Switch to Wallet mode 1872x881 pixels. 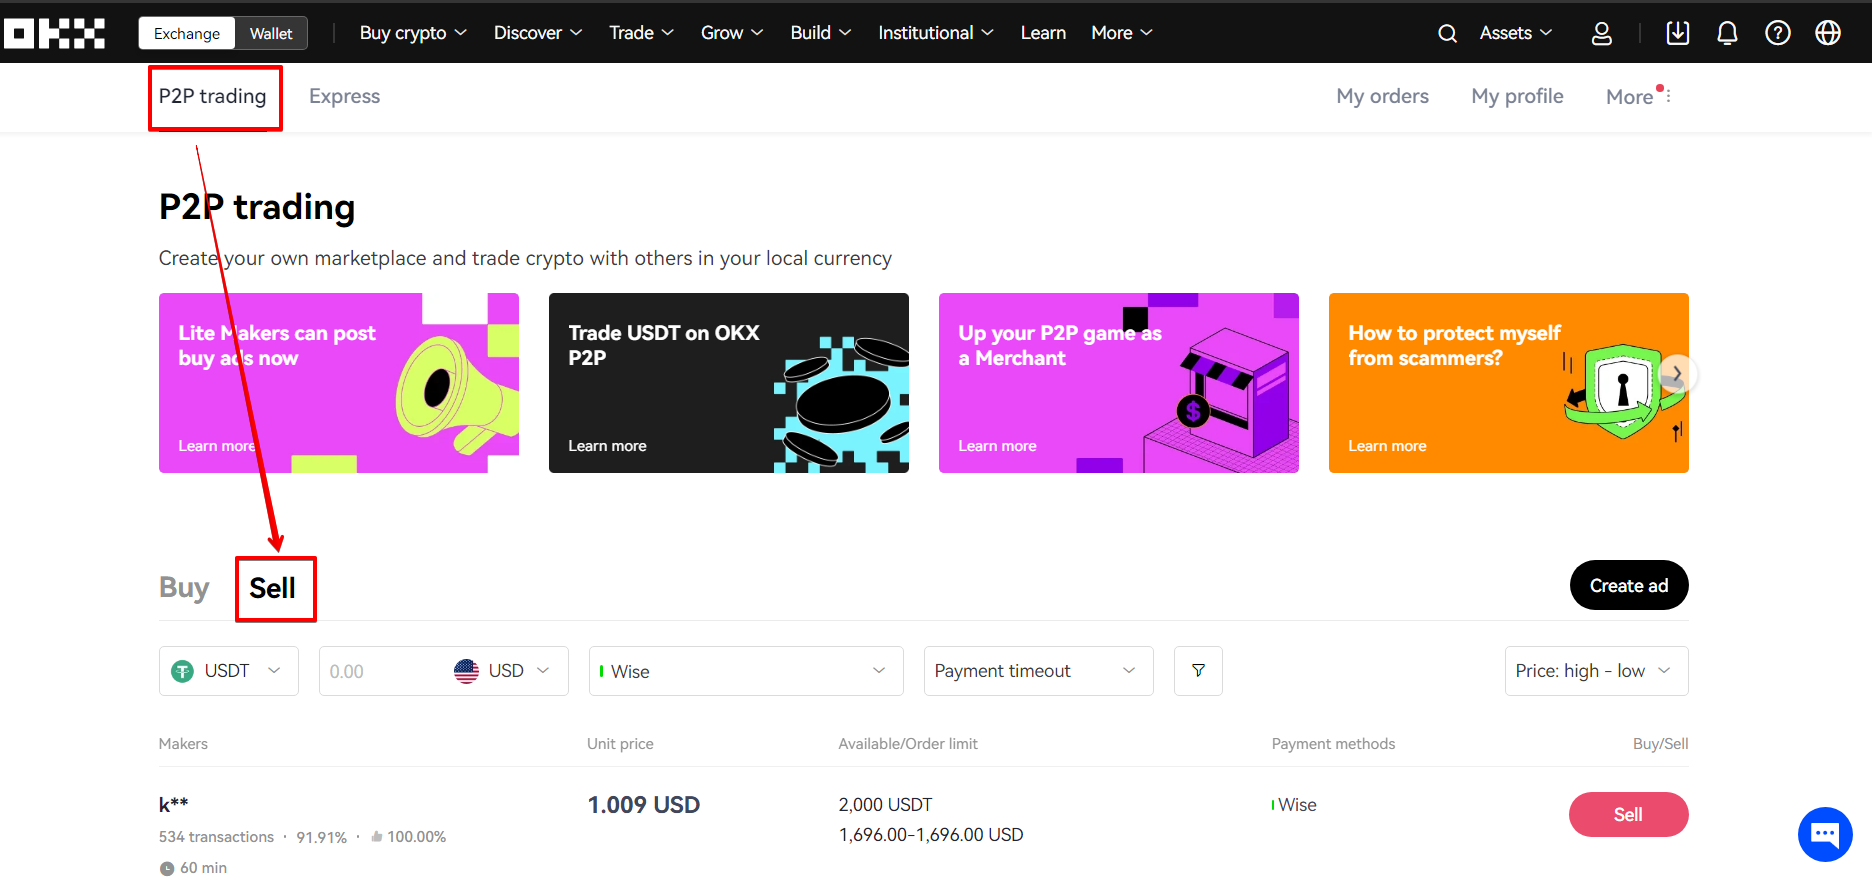click(x=271, y=33)
